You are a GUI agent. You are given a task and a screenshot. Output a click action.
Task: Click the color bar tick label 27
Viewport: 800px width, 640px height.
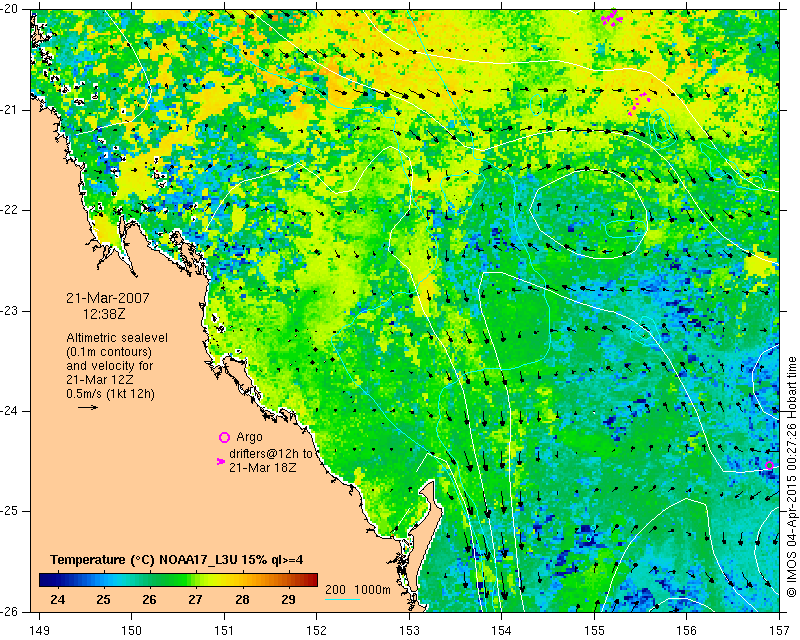click(x=195, y=600)
